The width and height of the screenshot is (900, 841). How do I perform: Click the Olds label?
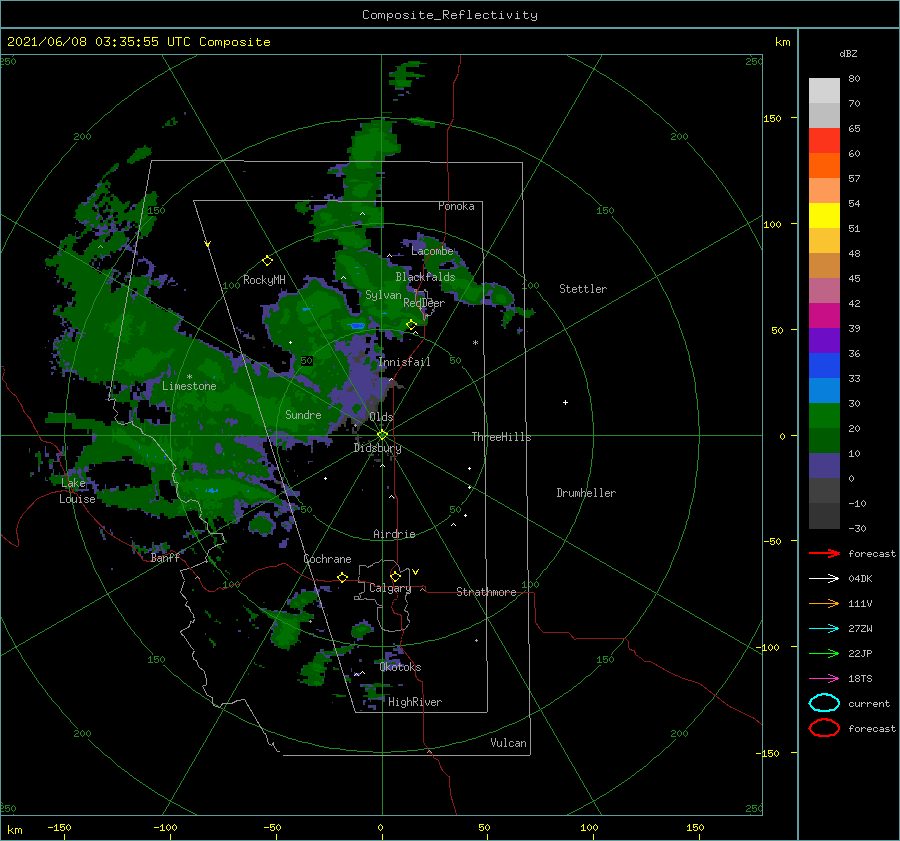pyautogui.click(x=381, y=417)
